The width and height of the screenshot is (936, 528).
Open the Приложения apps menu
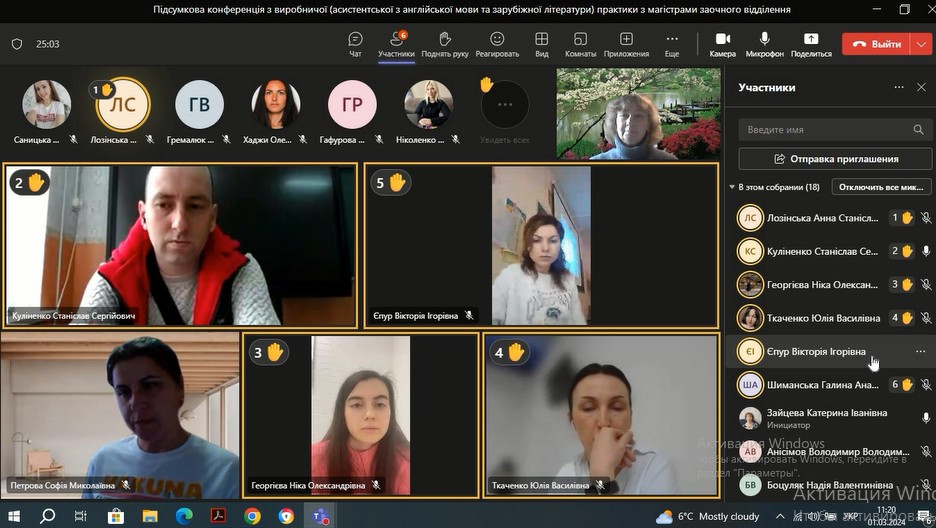pyautogui.click(x=626, y=44)
